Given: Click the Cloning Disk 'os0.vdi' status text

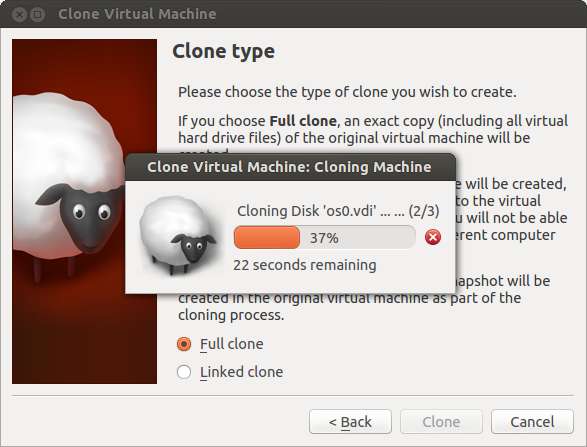Looking at the screenshot, I should (x=338, y=211).
